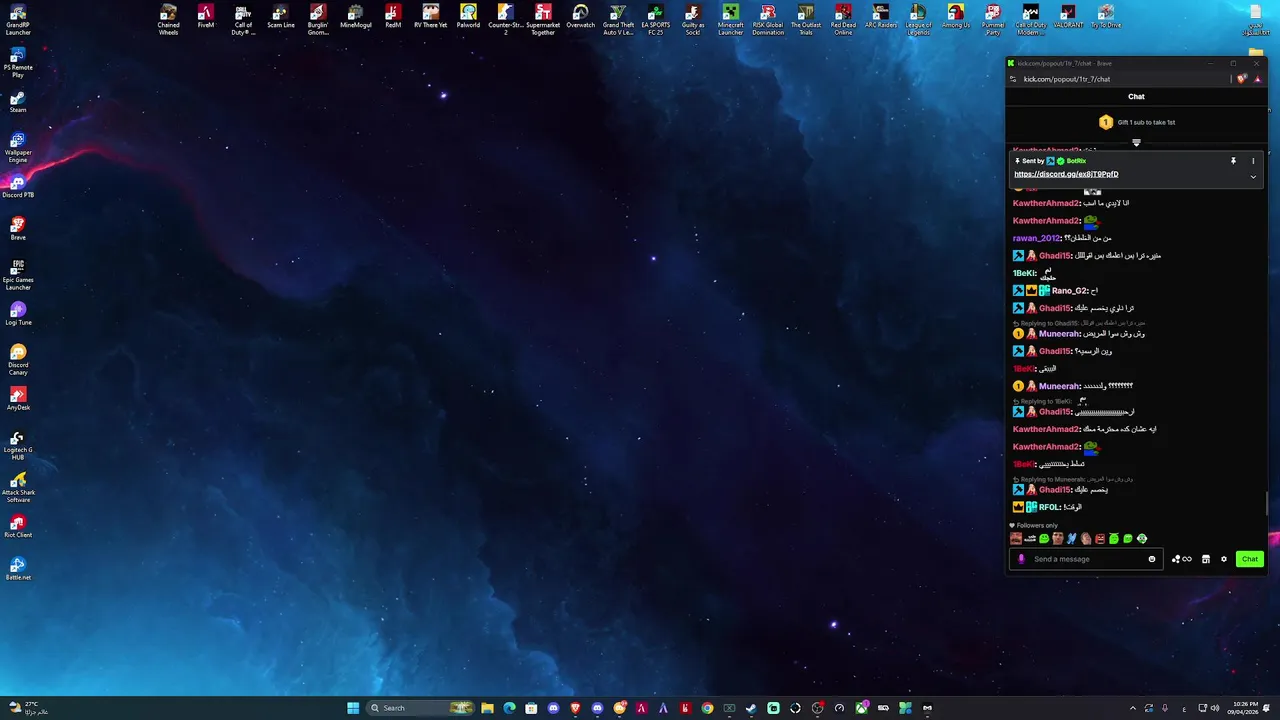Open Wallpaper Engine desktop icon
The height and width of the screenshot is (720, 1280).
point(18,148)
